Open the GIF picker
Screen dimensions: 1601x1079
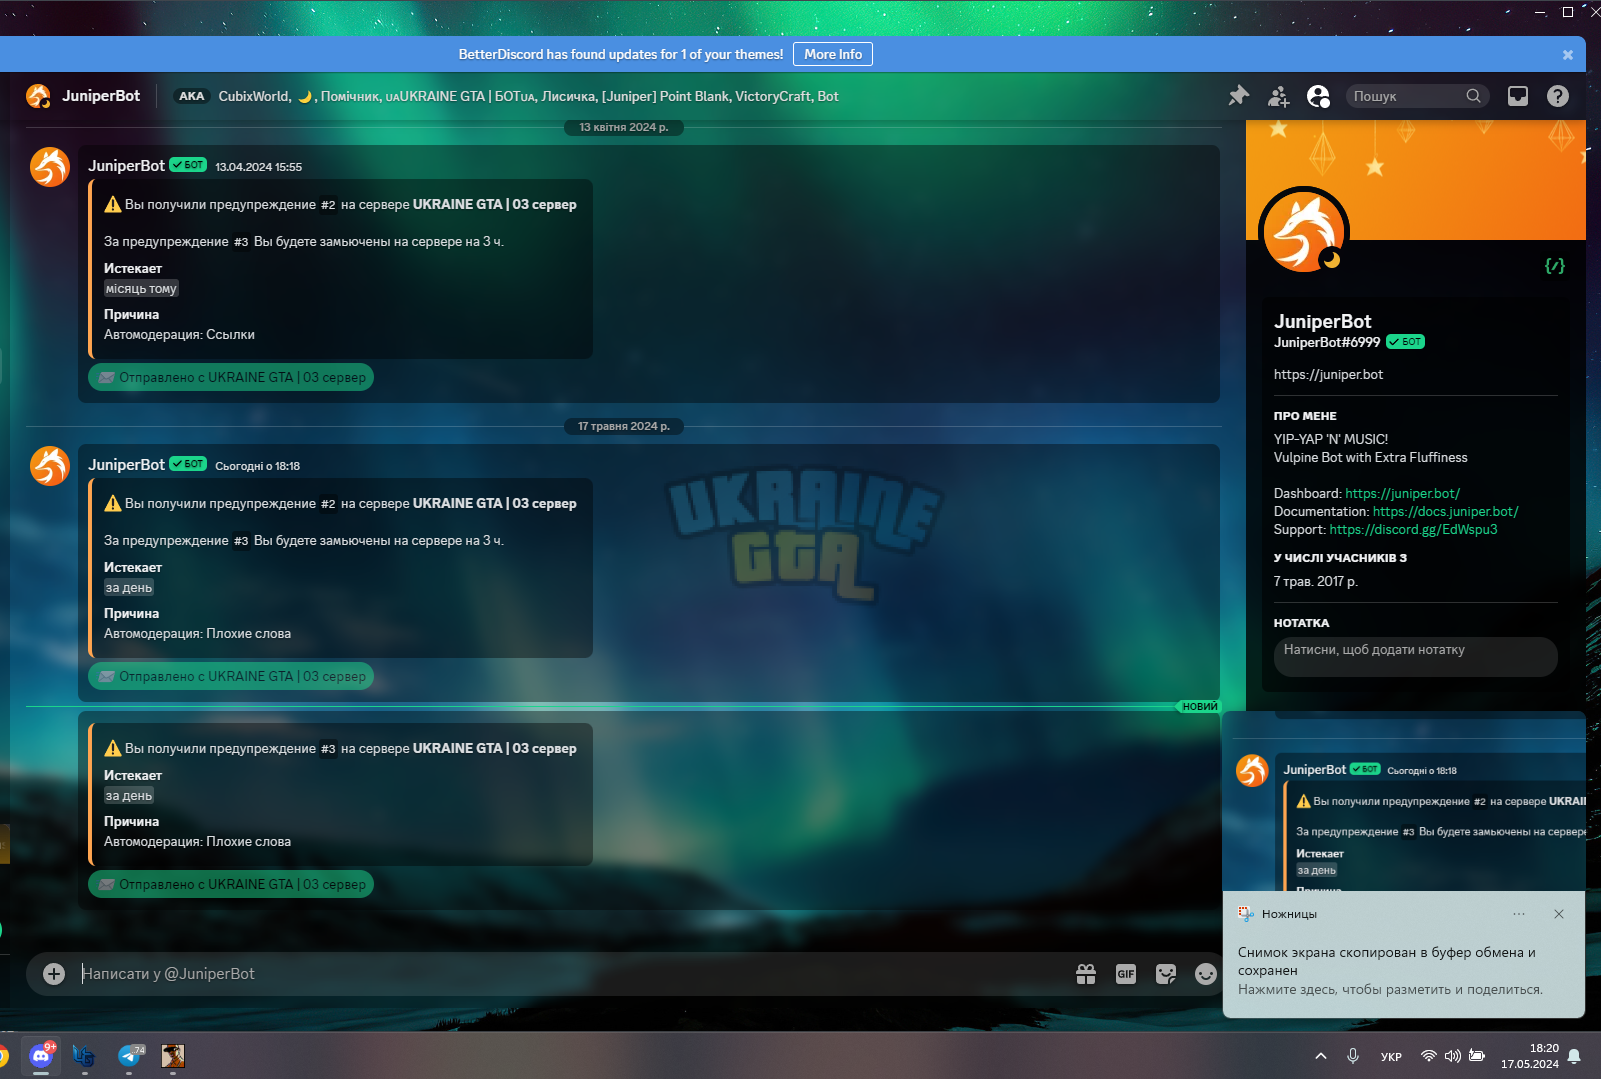click(x=1126, y=974)
